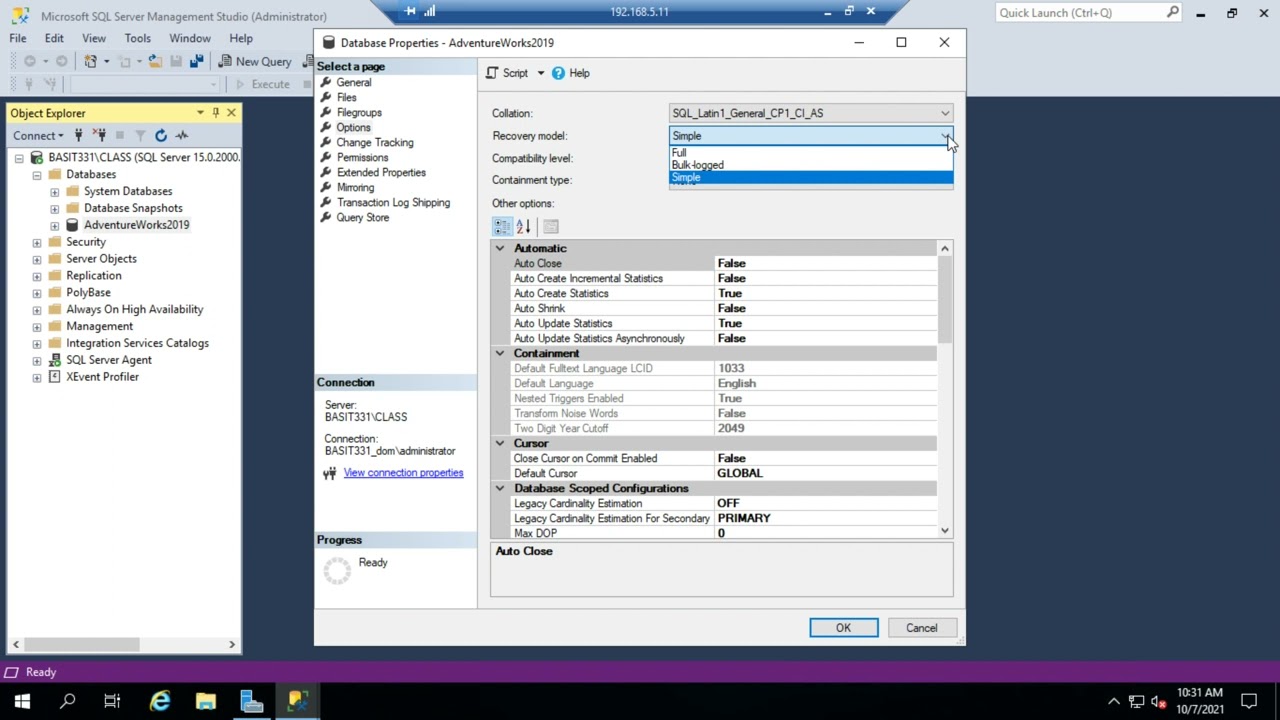
Task: Collapse the Databases tree node
Action: [37, 174]
